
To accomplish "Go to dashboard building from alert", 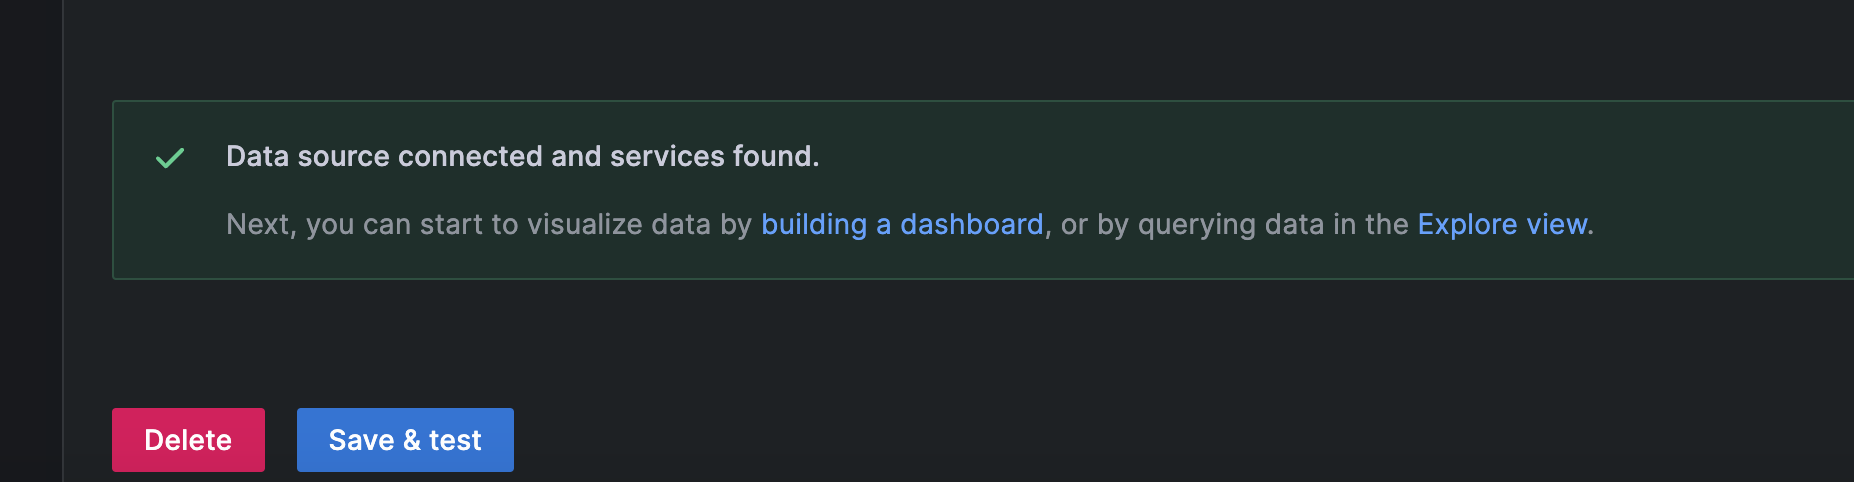I will click(x=901, y=224).
